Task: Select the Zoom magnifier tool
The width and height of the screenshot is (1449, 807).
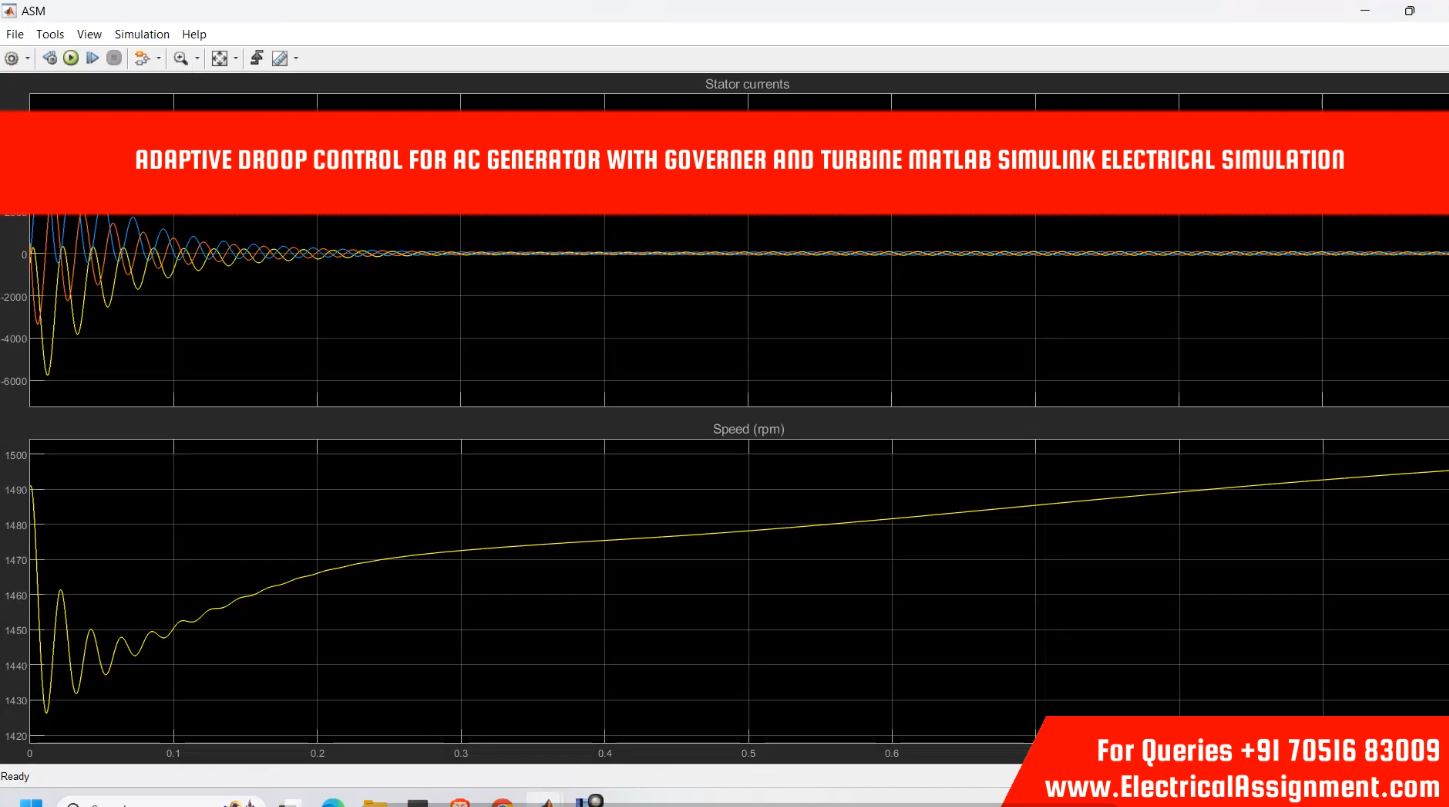Action: (180, 58)
